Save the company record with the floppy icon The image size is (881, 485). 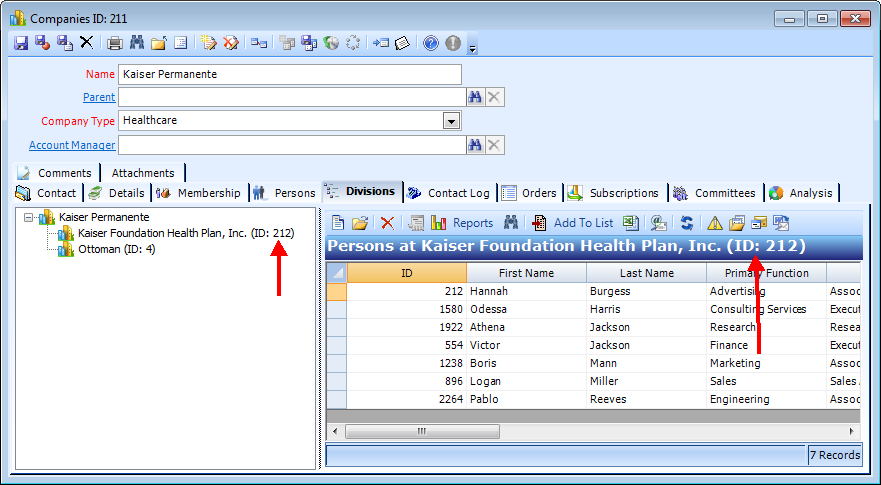[x=21, y=43]
